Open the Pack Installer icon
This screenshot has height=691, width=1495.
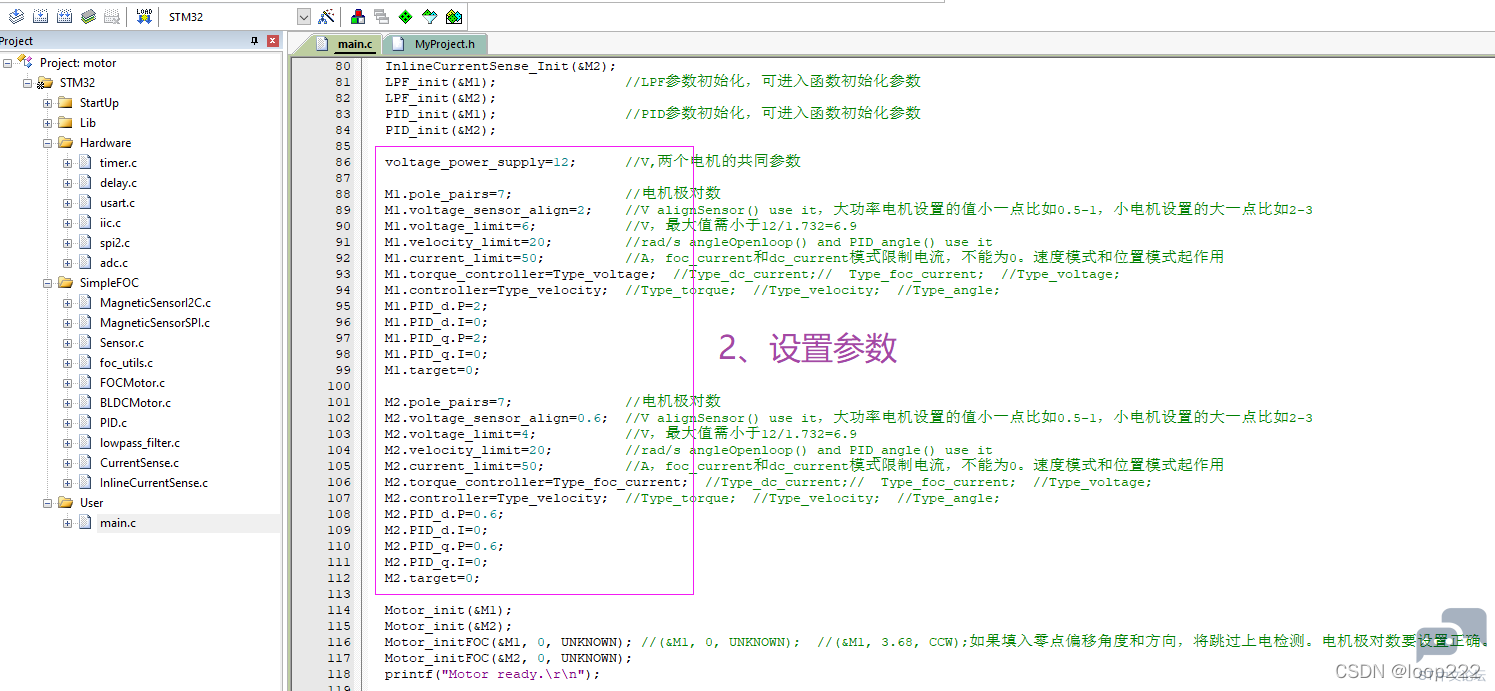pyautogui.click(x=453, y=16)
